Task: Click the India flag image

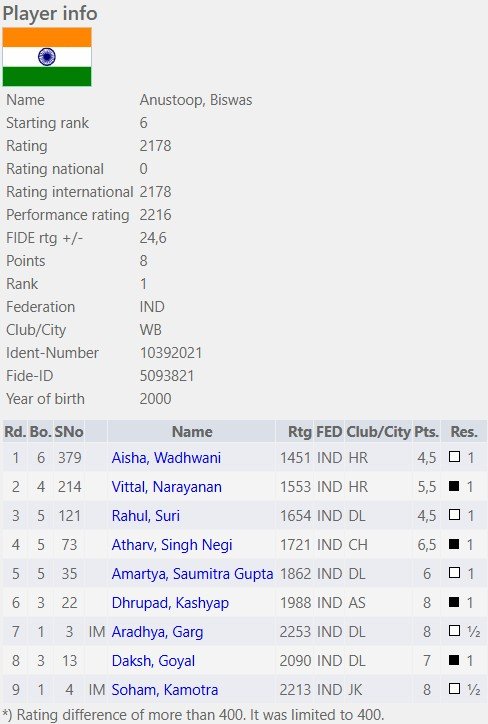Action: [x=47, y=57]
